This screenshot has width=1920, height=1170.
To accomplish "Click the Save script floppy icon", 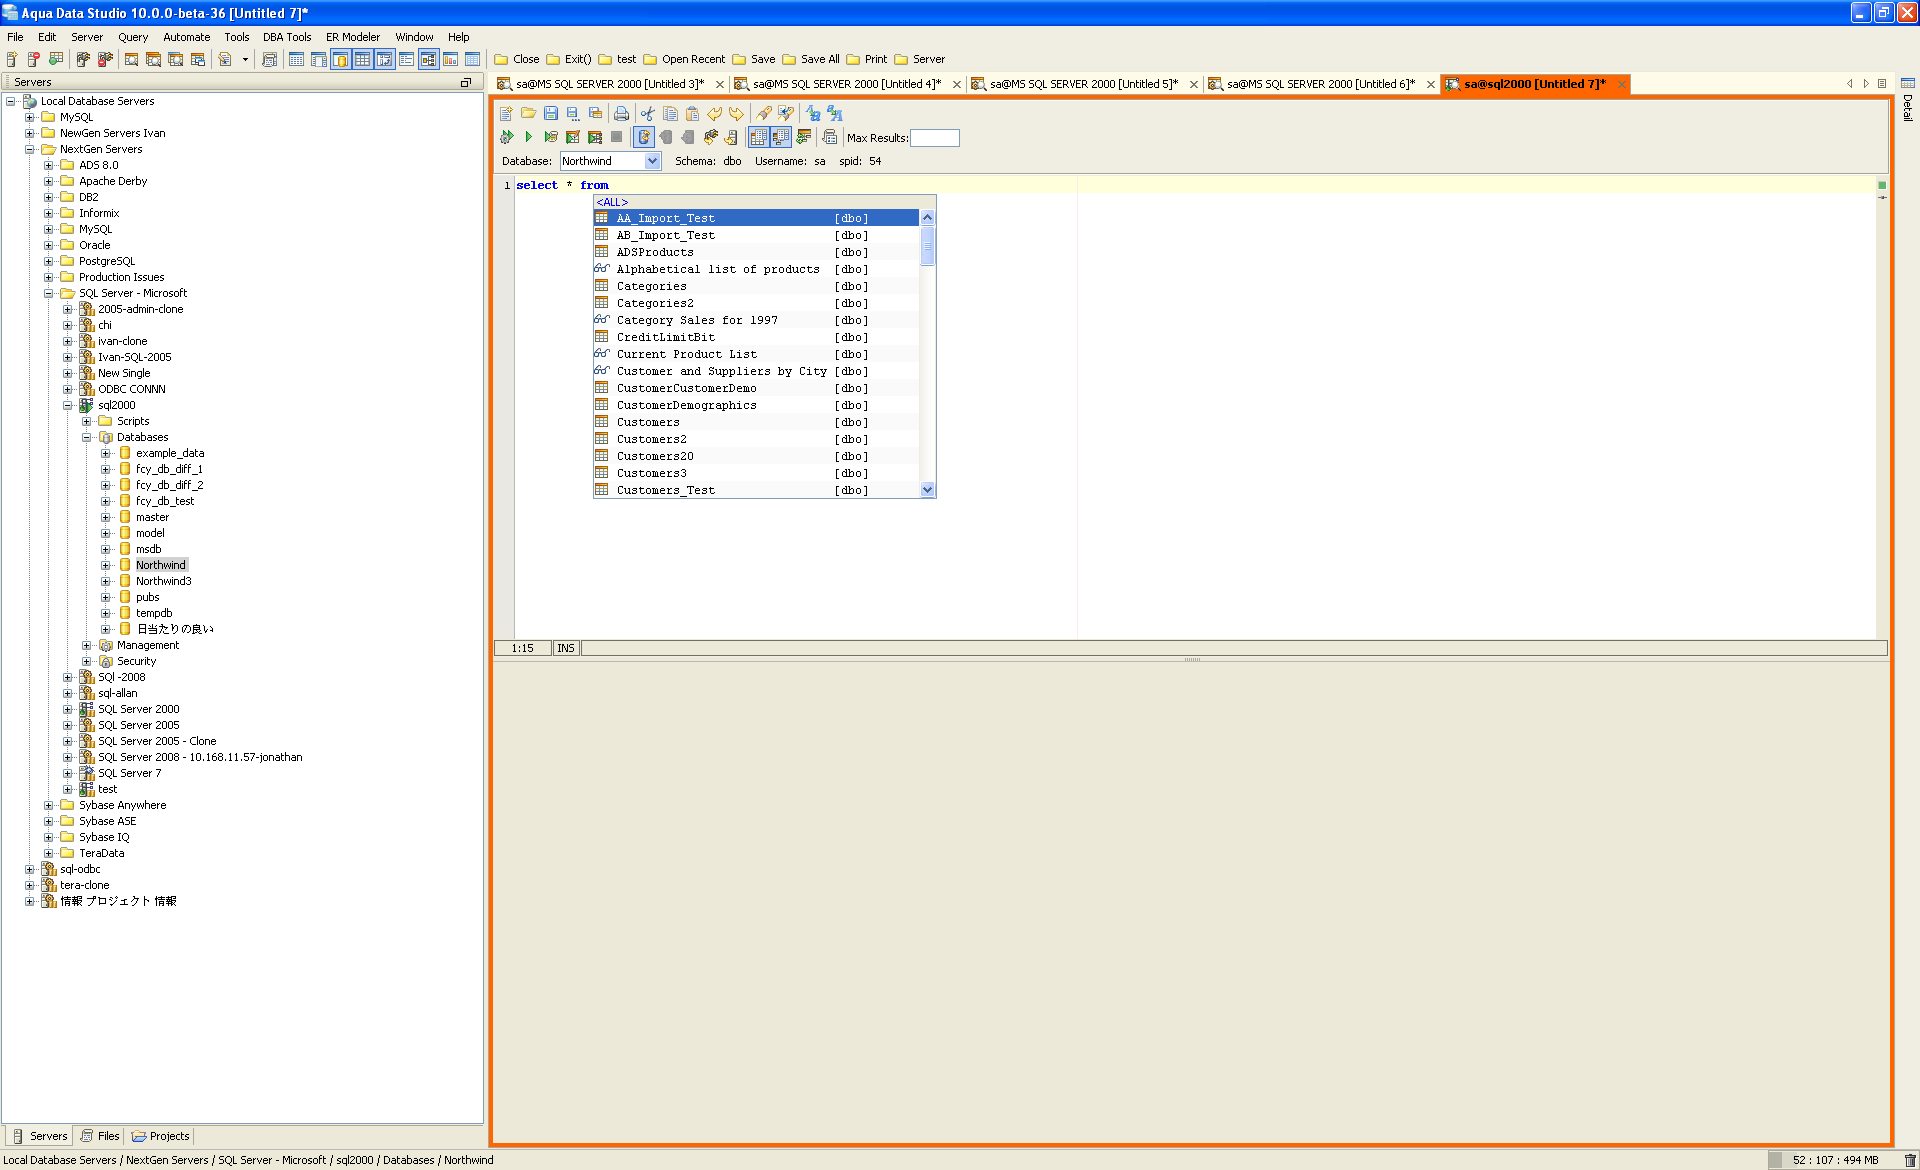I will coord(550,114).
